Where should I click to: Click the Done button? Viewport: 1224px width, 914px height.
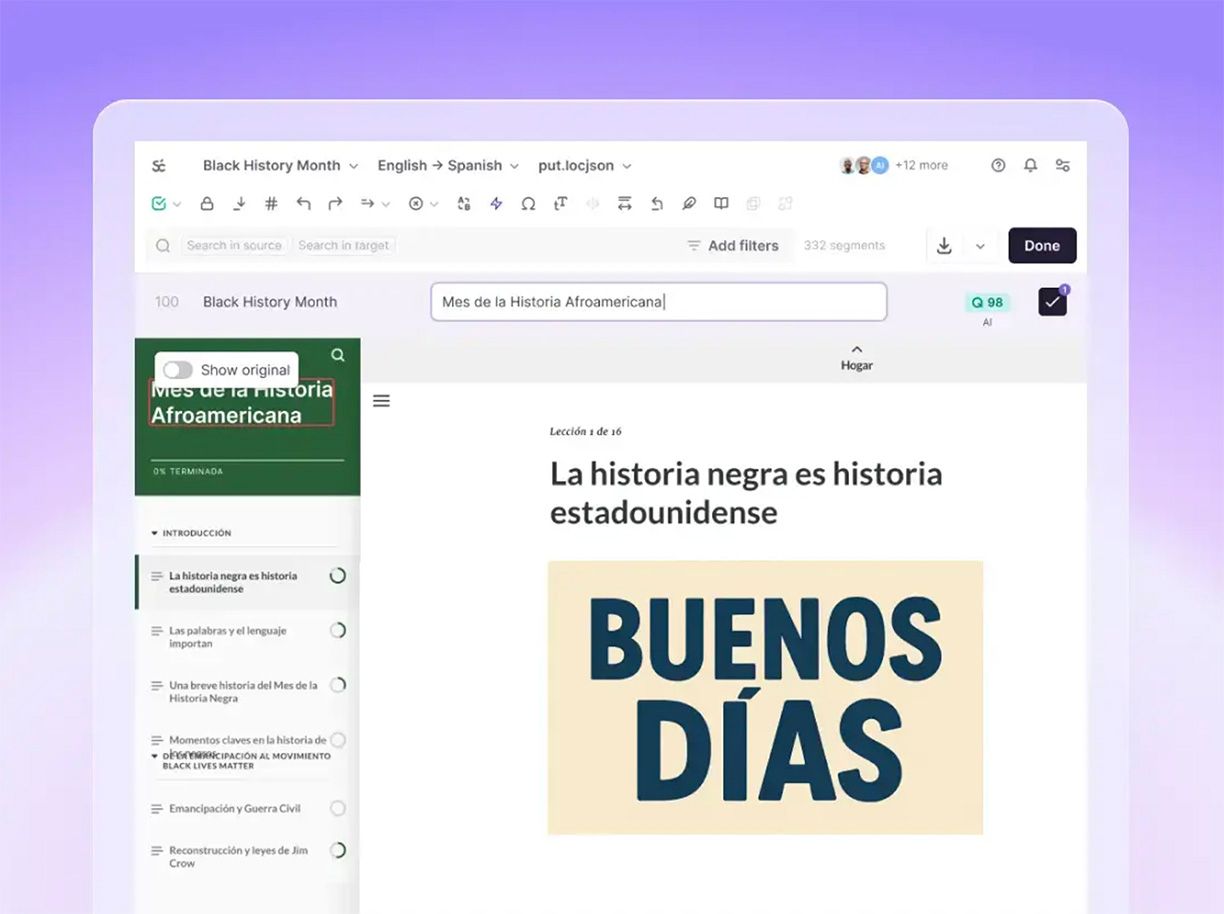(1041, 246)
